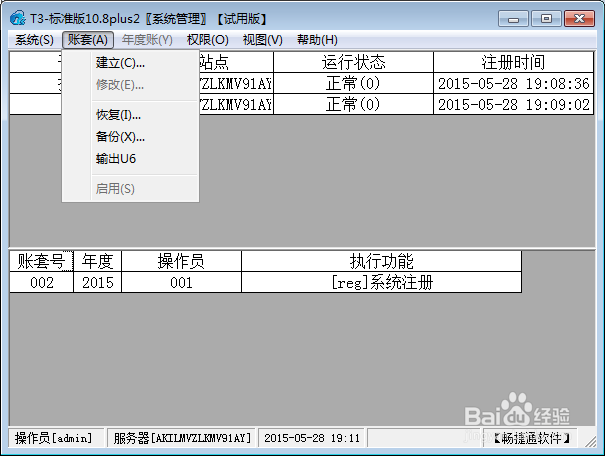Select the [reg]系统注册 function cell
This screenshot has width=605, height=456.
382,282
